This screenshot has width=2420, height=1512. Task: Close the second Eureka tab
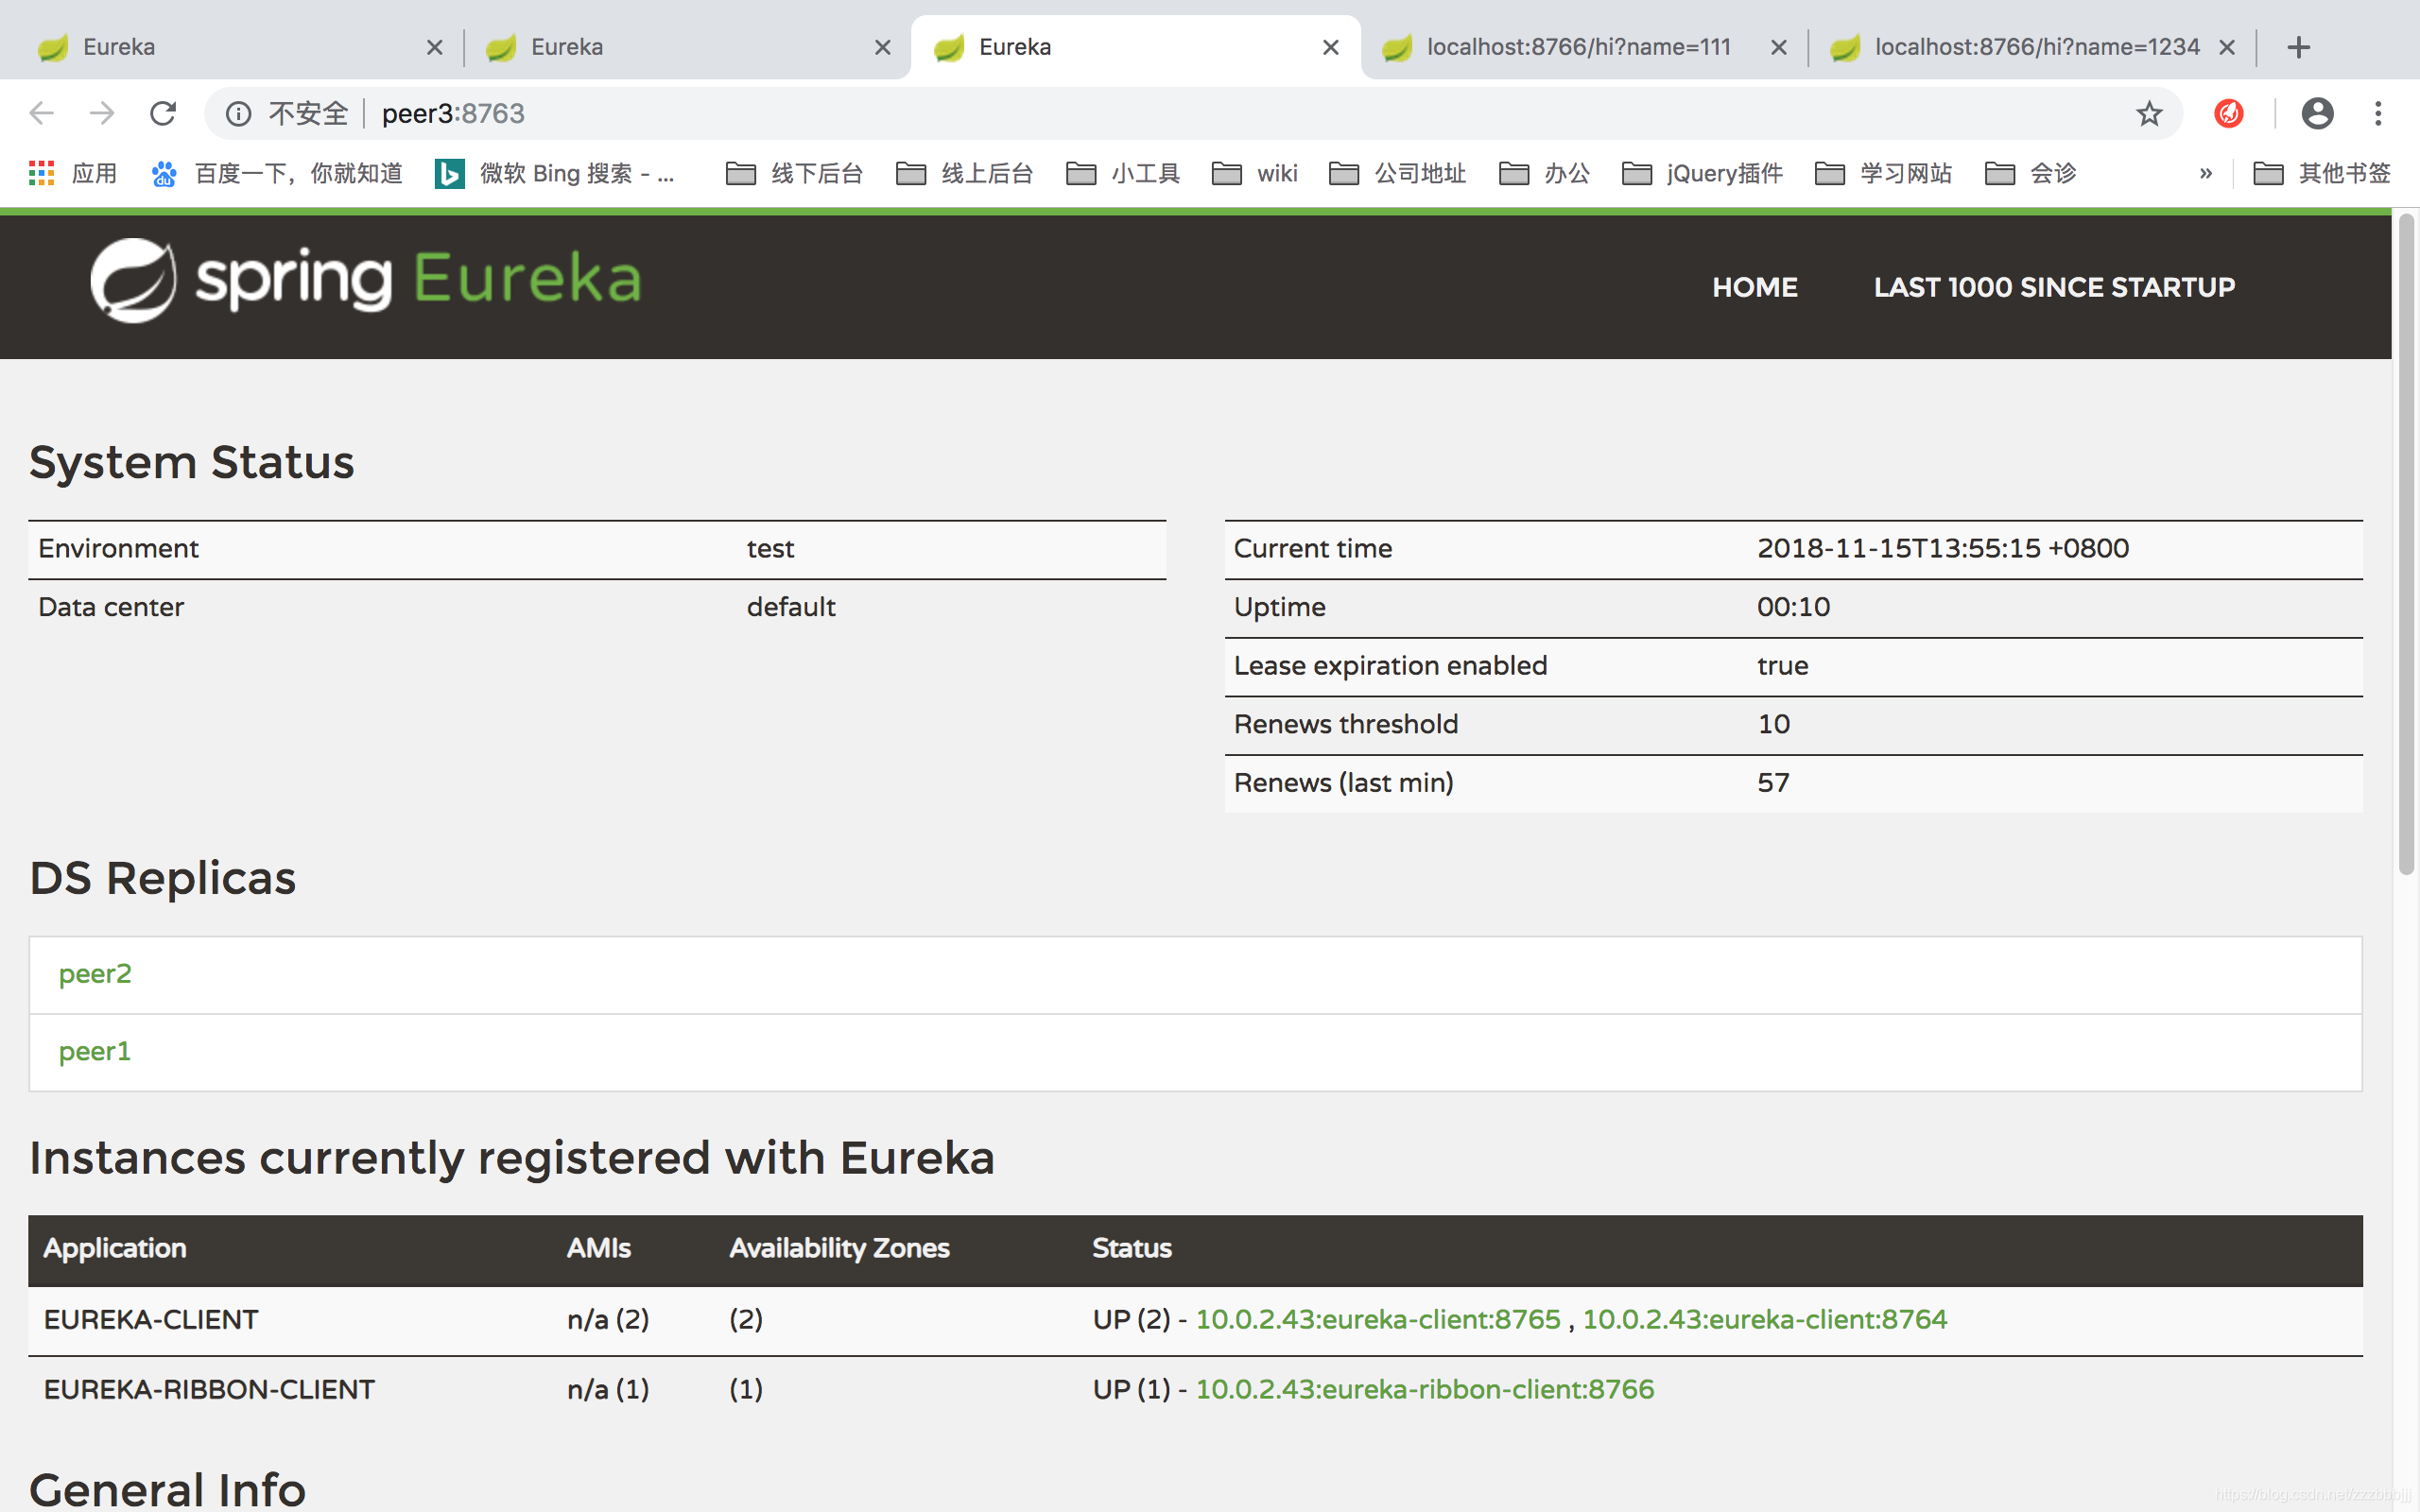(x=882, y=47)
